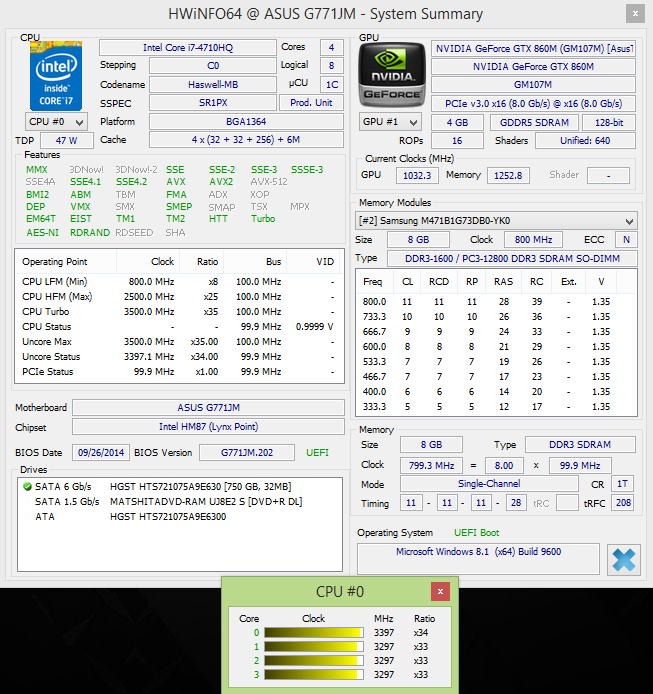Click the DDR3-1600 memory type field
This screenshot has height=694, width=653.
click(512, 258)
